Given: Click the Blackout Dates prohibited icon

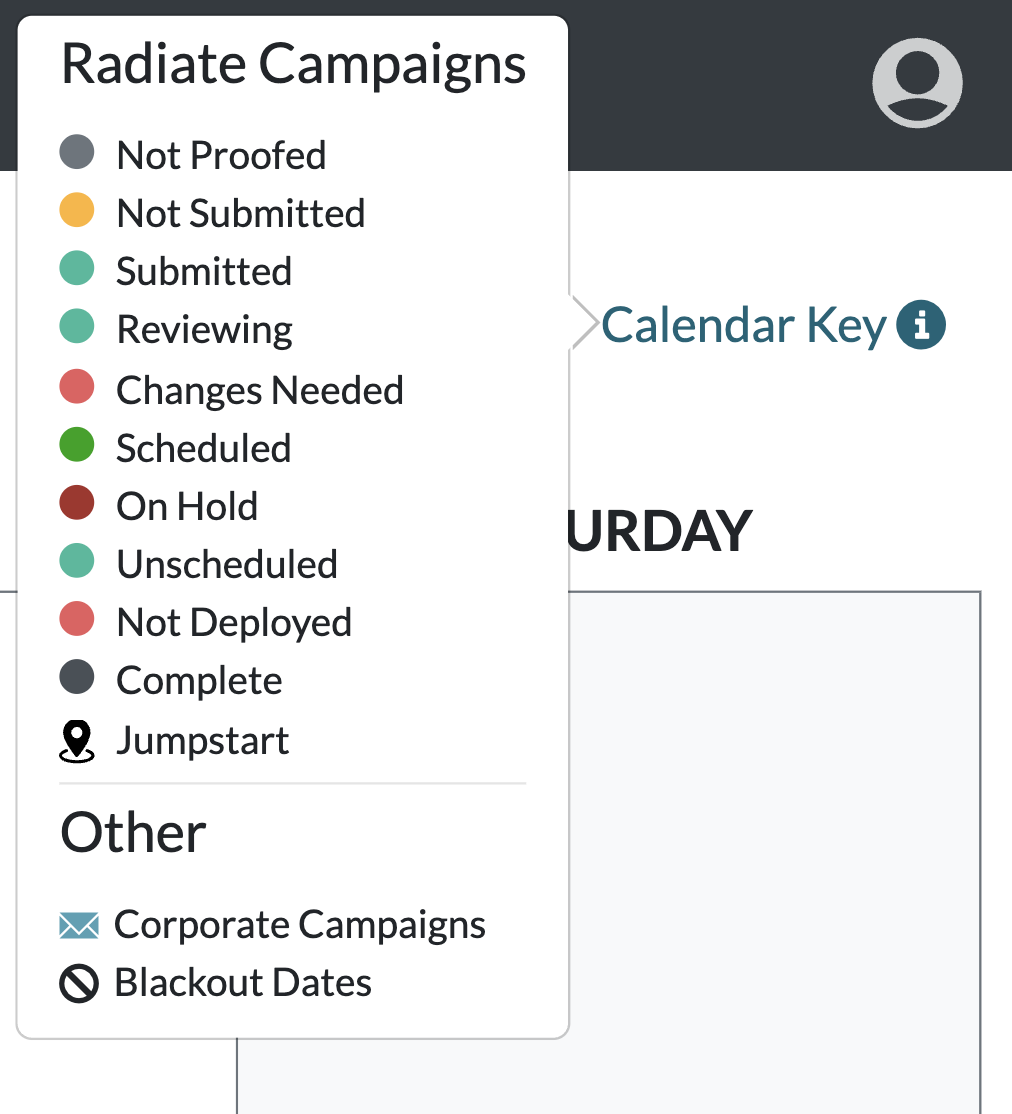Looking at the screenshot, I should (x=79, y=983).
